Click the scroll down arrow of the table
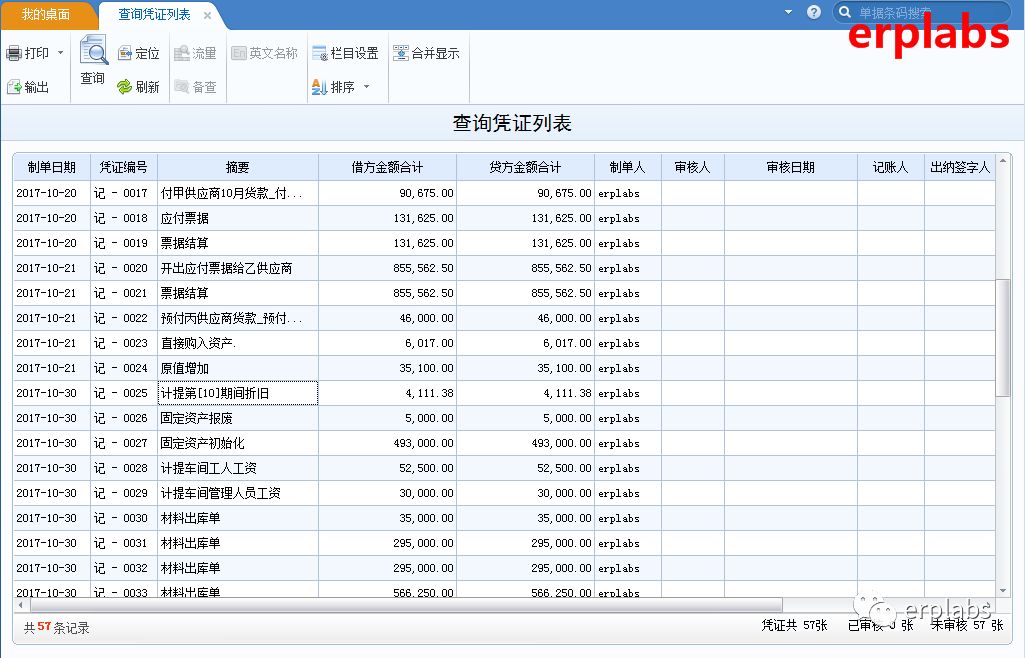The width and height of the screenshot is (1025, 658). [1003, 591]
